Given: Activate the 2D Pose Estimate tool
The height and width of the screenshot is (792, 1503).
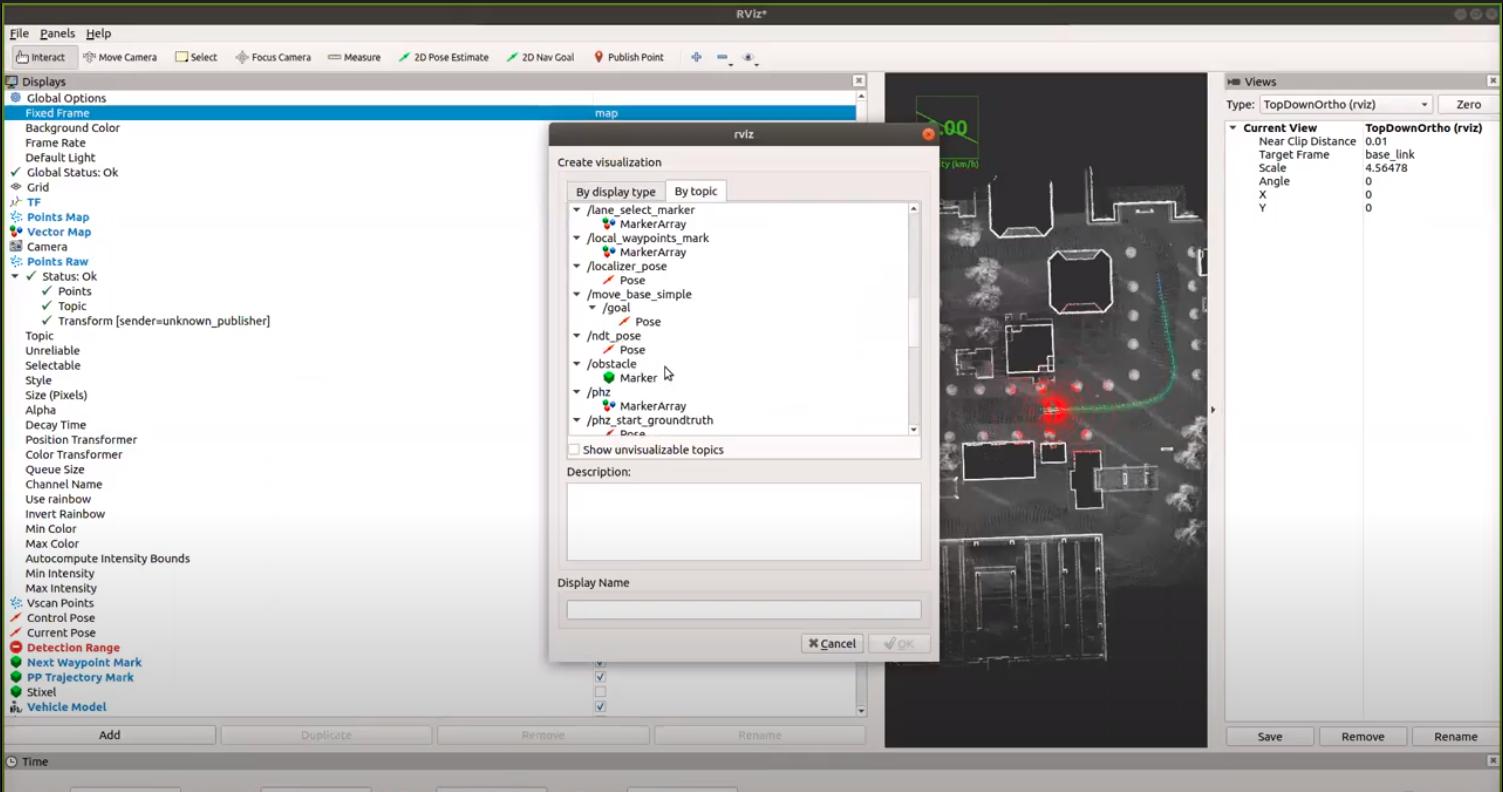Looking at the screenshot, I should (x=443, y=57).
